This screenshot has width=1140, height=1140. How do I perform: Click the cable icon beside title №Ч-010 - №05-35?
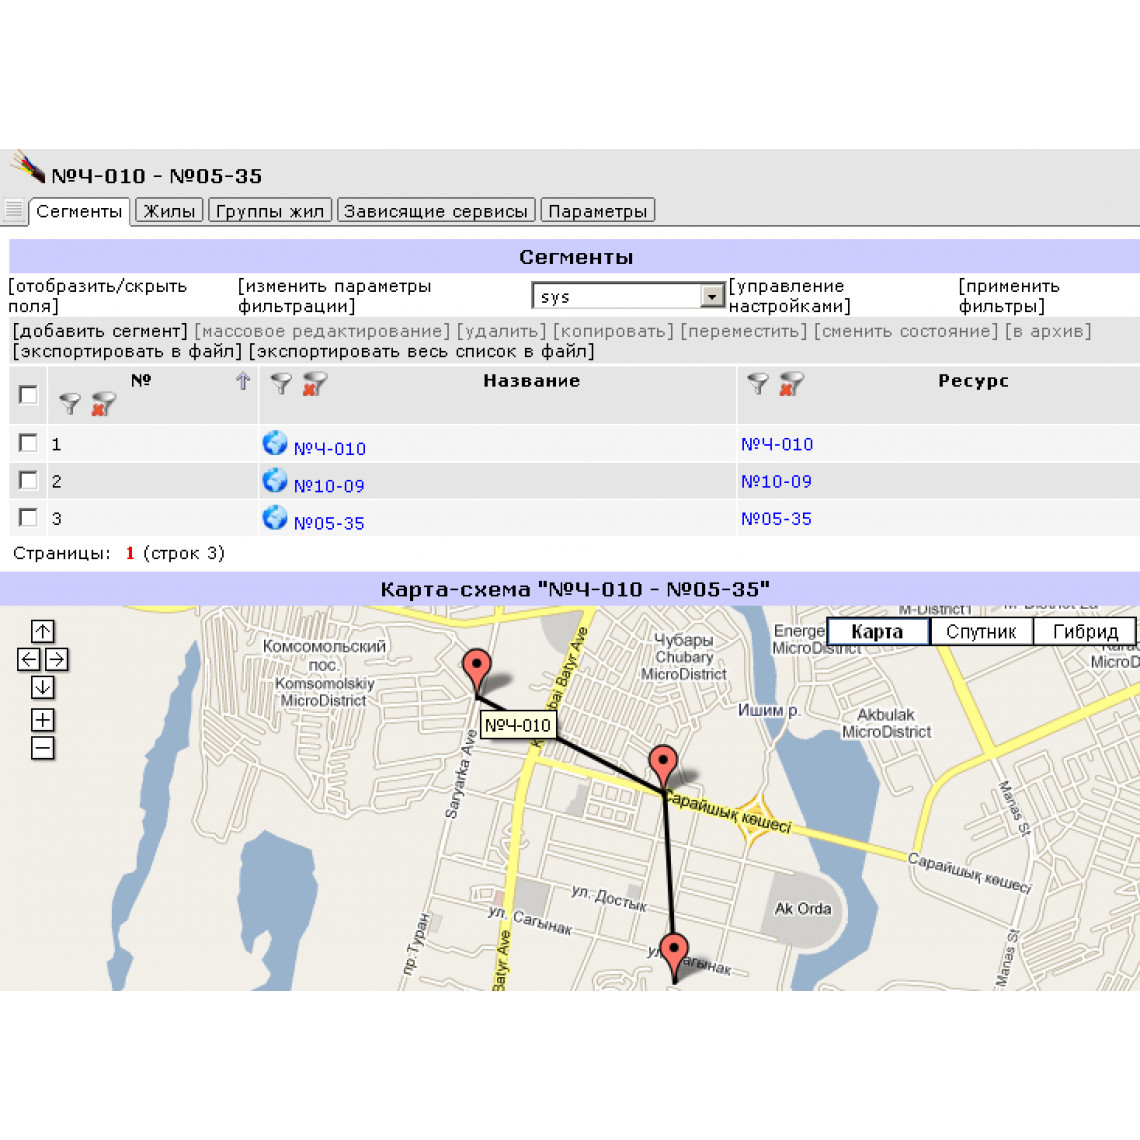pos(28,166)
